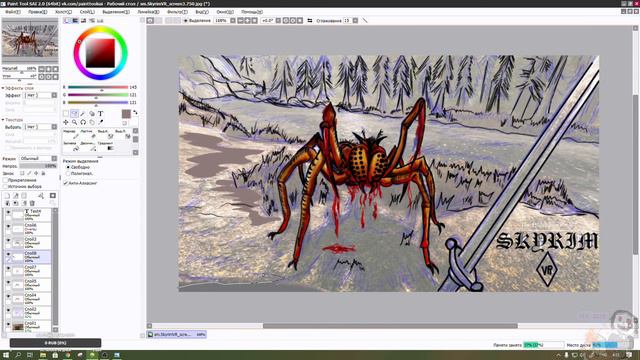The width and height of the screenshot is (640, 360).
Task: Hide the Text4 layer
Action: pyautogui.click(x=8, y=212)
